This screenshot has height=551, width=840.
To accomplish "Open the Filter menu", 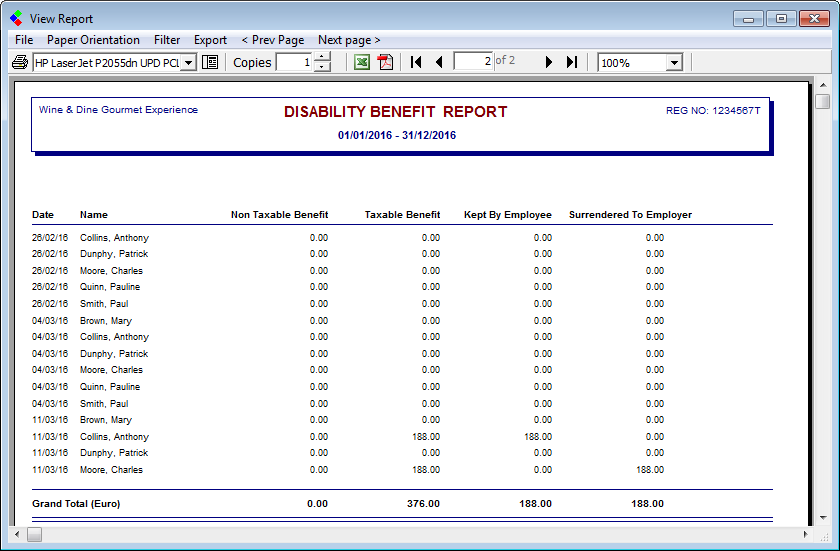I will [x=167, y=40].
